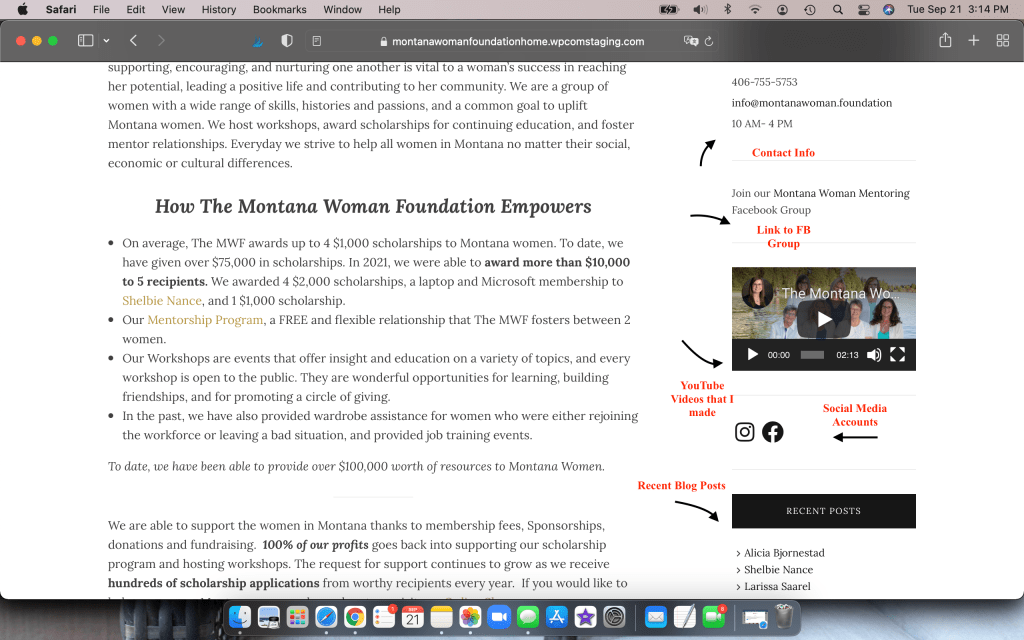Toggle the Safari sidebar button
The height and width of the screenshot is (640, 1024).
coord(85,41)
